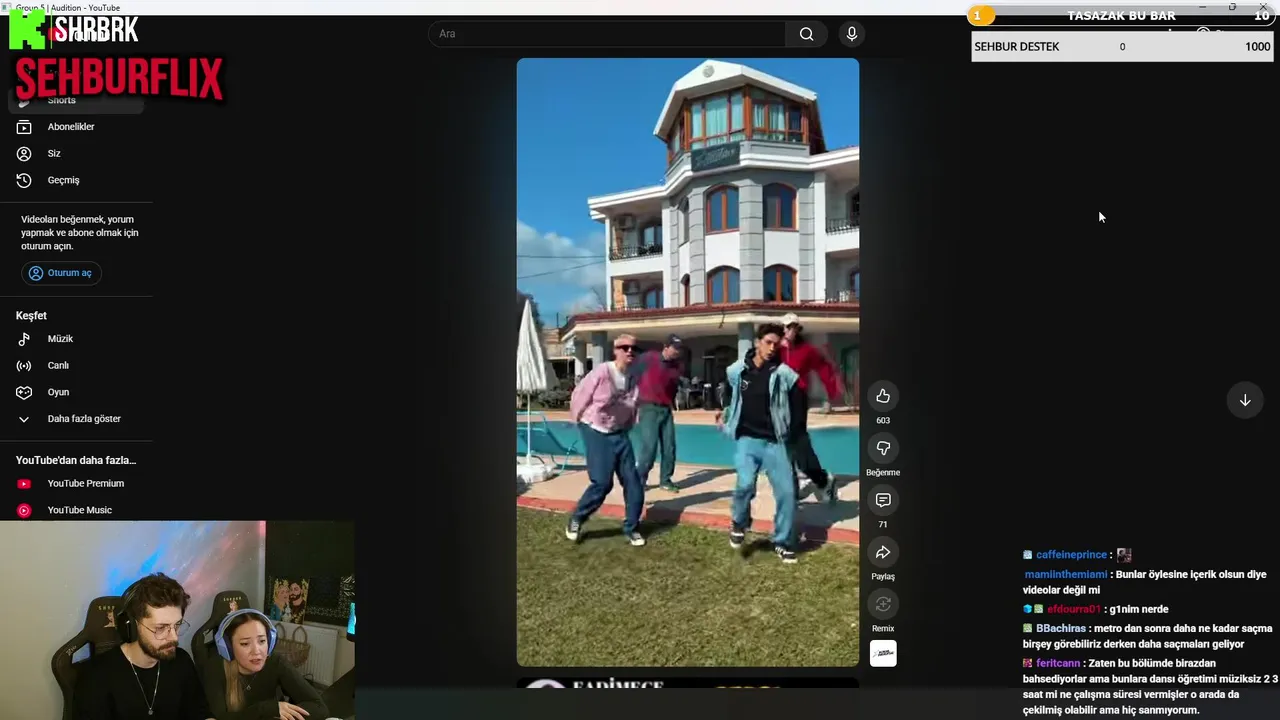
Task: Dislike the video via Beğenme button
Action: tap(883, 448)
